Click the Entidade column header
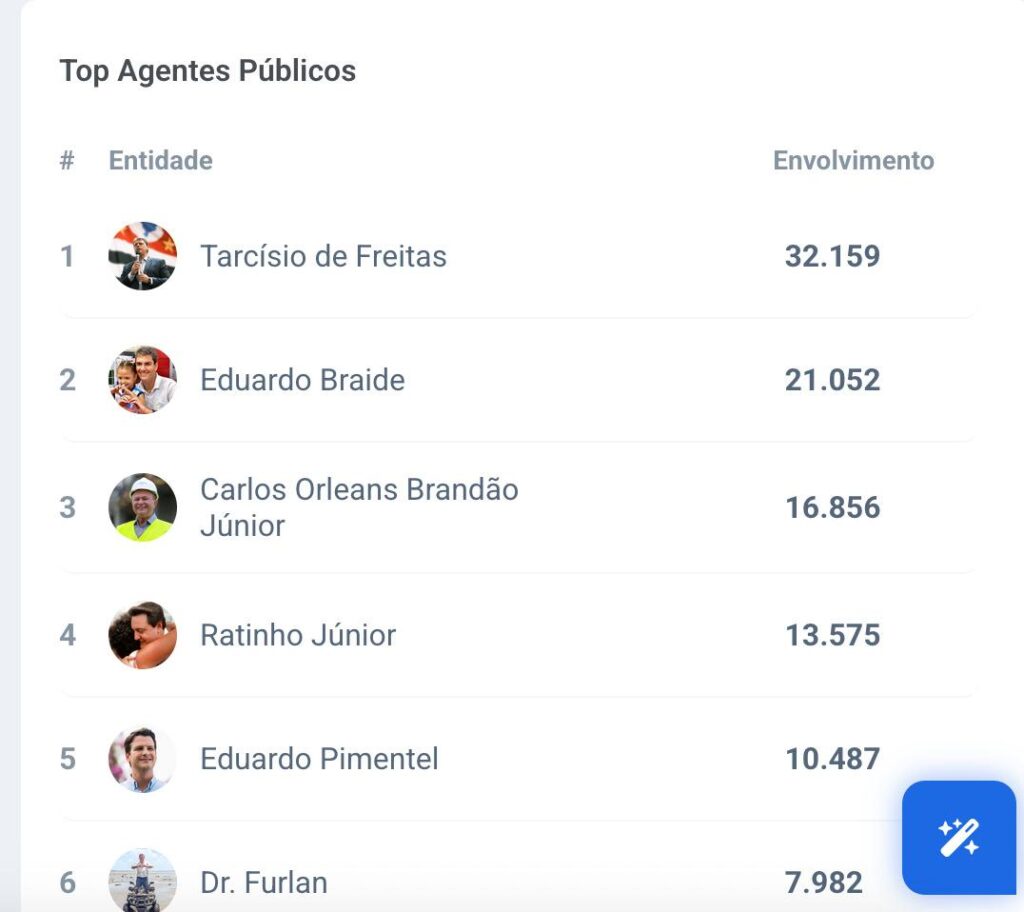 click(160, 161)
